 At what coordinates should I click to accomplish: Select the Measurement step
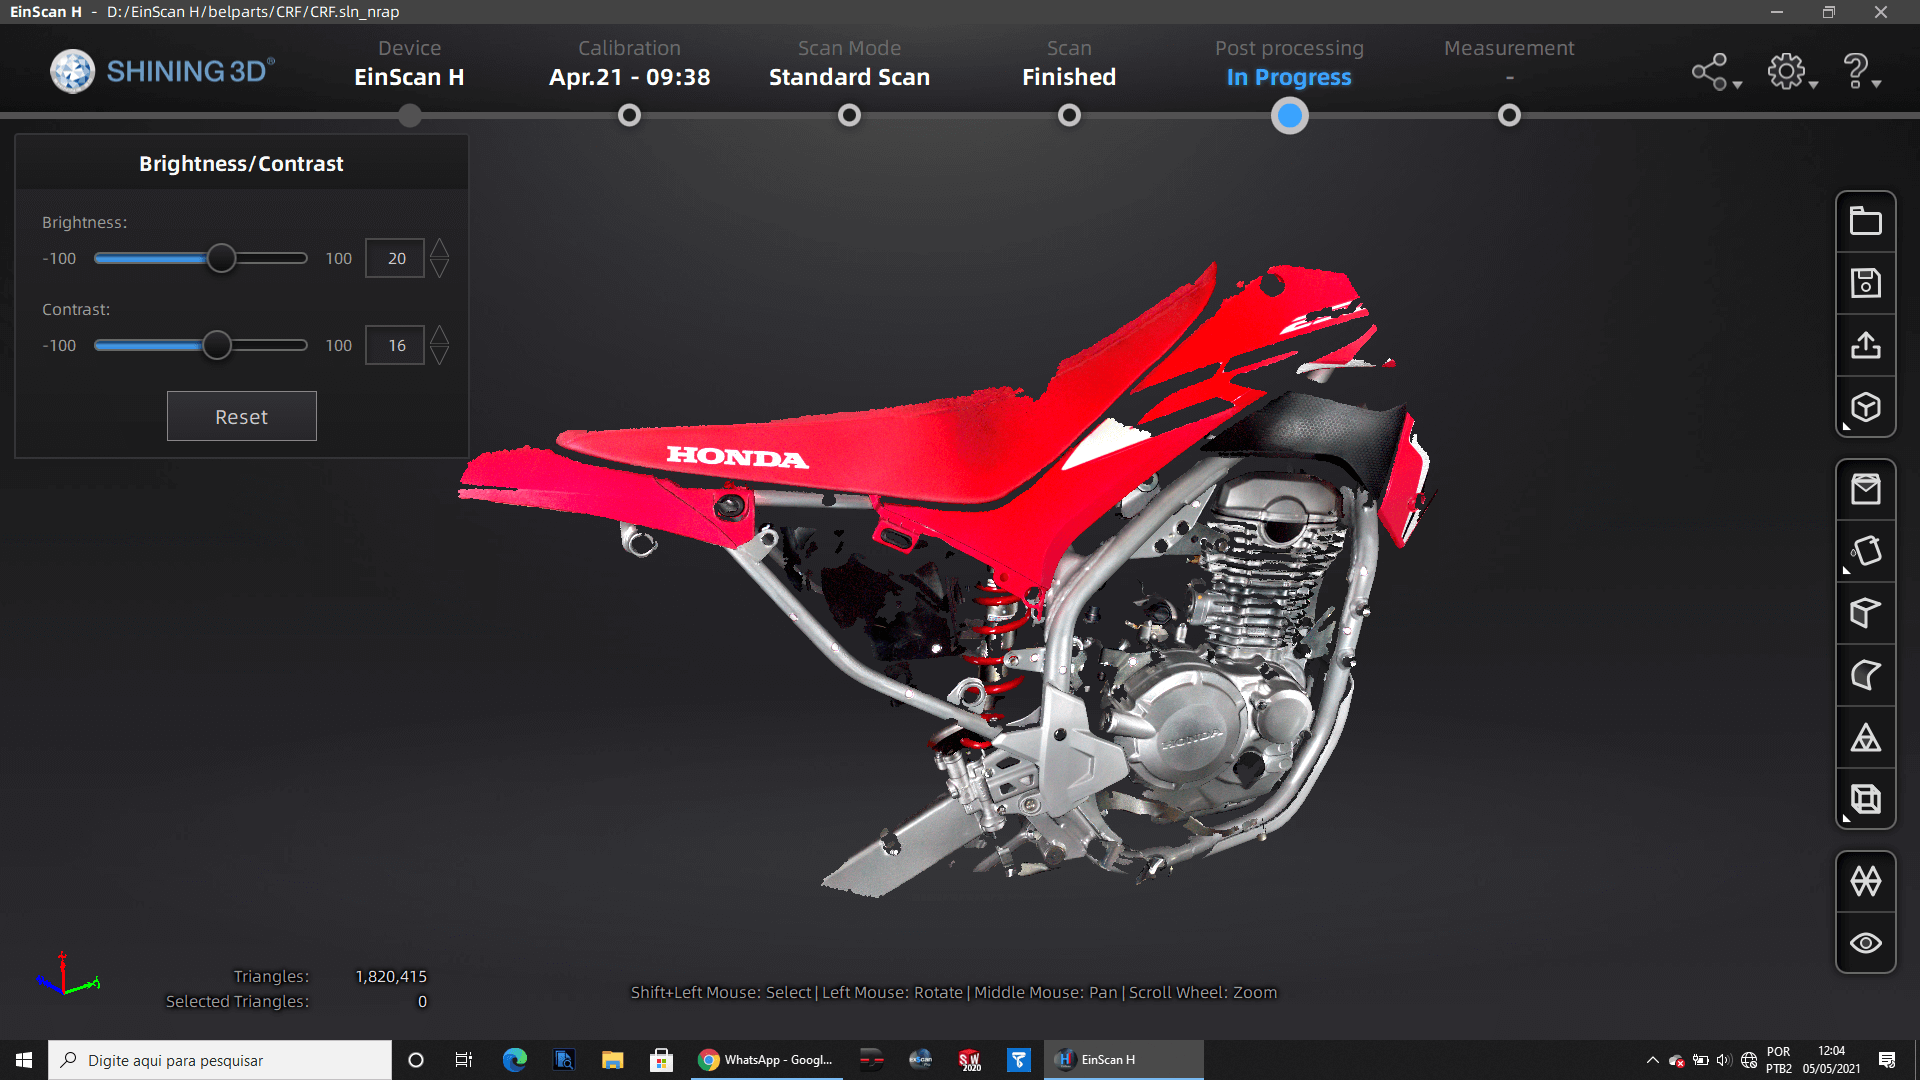click(1509, 64)
